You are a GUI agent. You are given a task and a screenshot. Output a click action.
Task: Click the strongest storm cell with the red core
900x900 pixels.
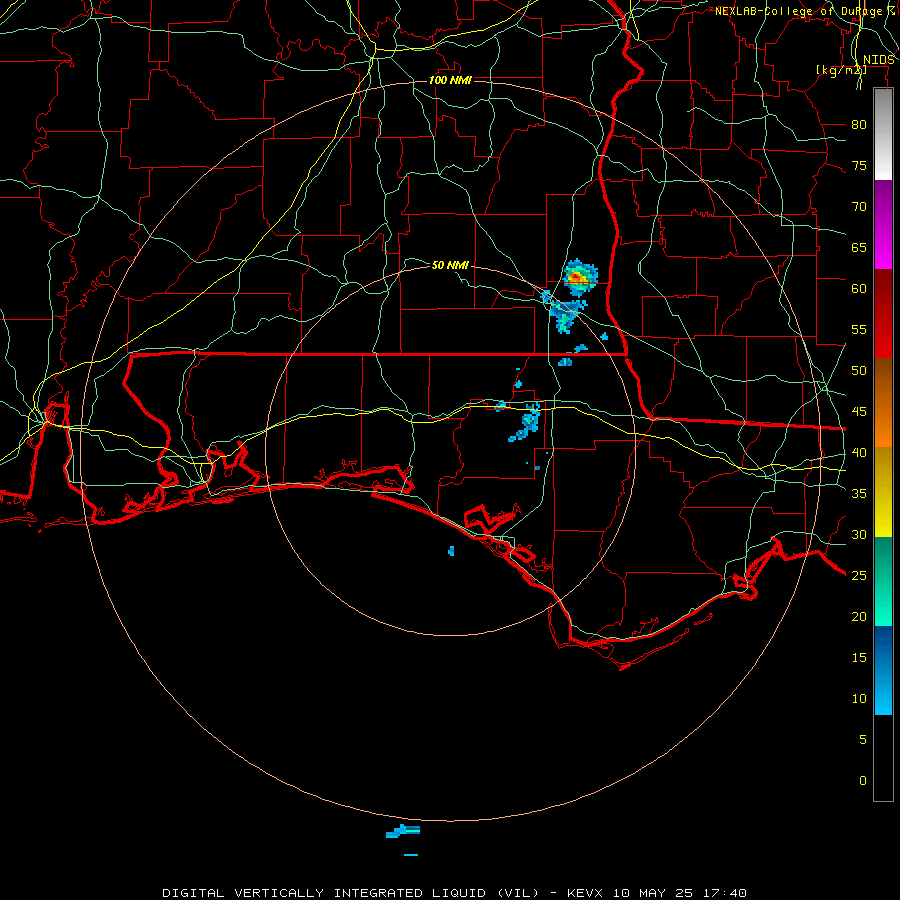pyautogui.click(x=580, y=277)
